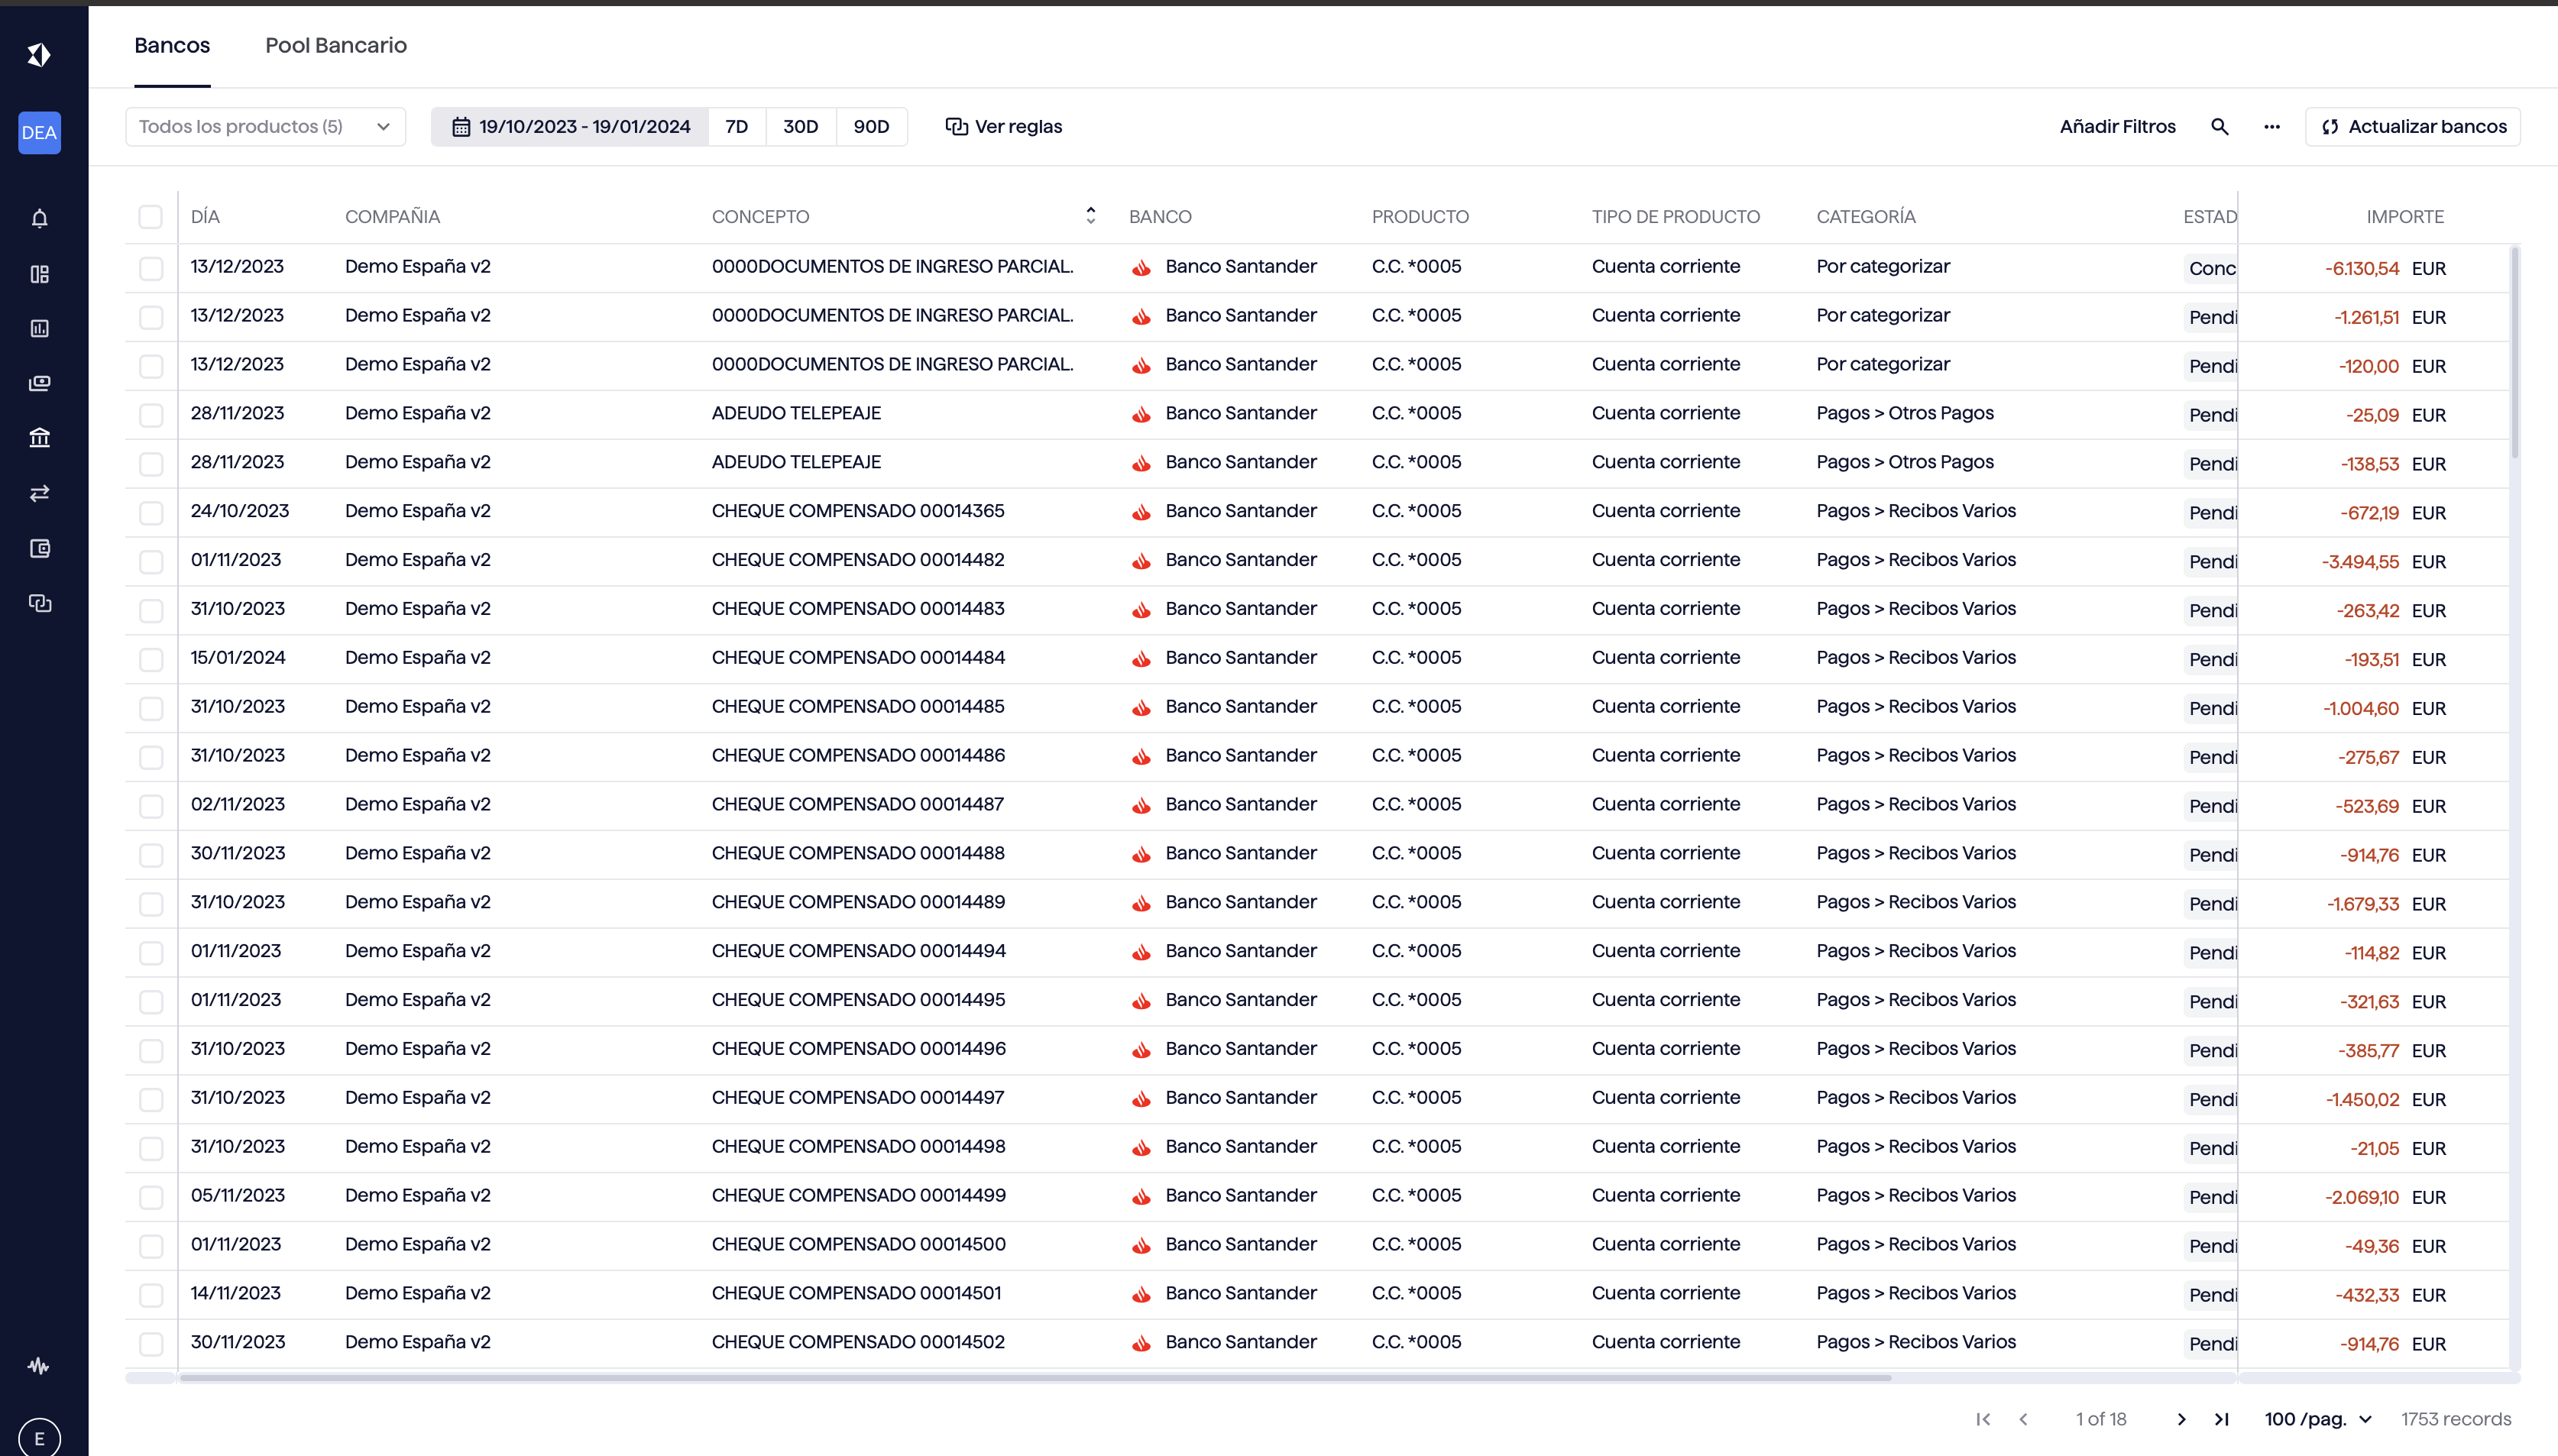Open the 100 /pag. page size dropdown
The width and height of the screenshot is (2558, 1456).
coord(2318,1419)
